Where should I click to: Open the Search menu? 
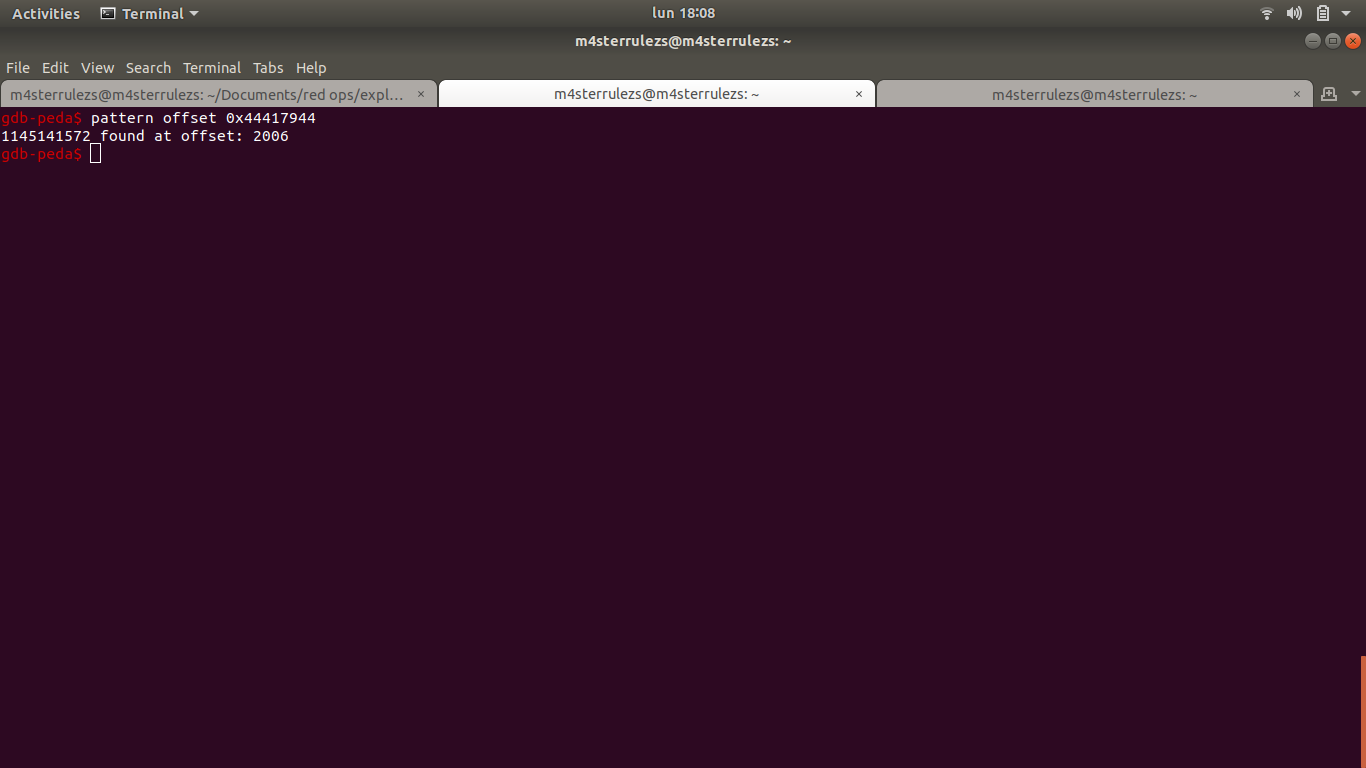(x=148, y=68)
